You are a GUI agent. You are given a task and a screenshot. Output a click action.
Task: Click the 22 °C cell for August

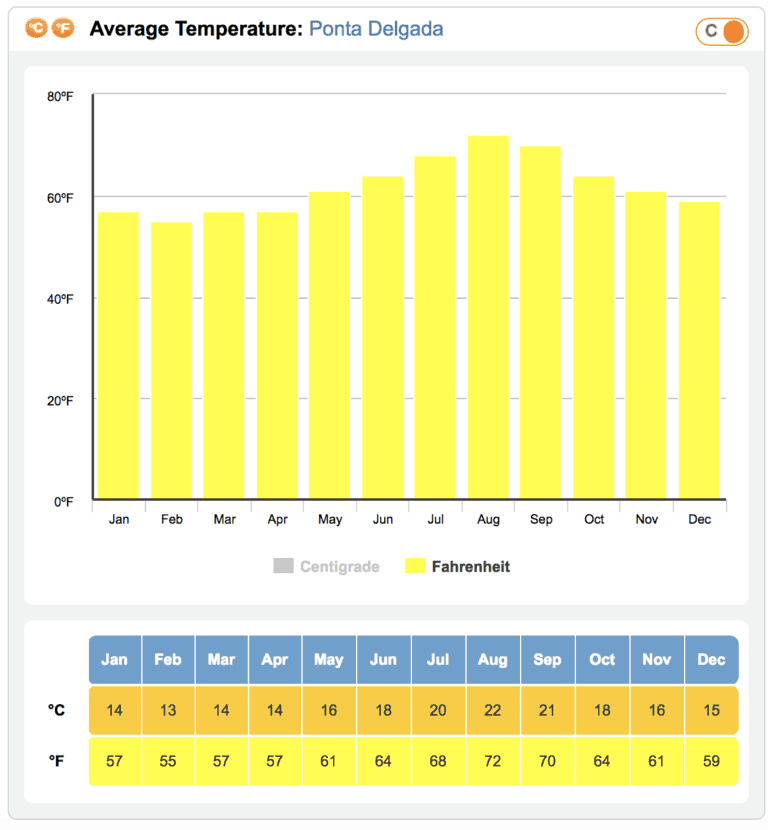tap(491, 710)
